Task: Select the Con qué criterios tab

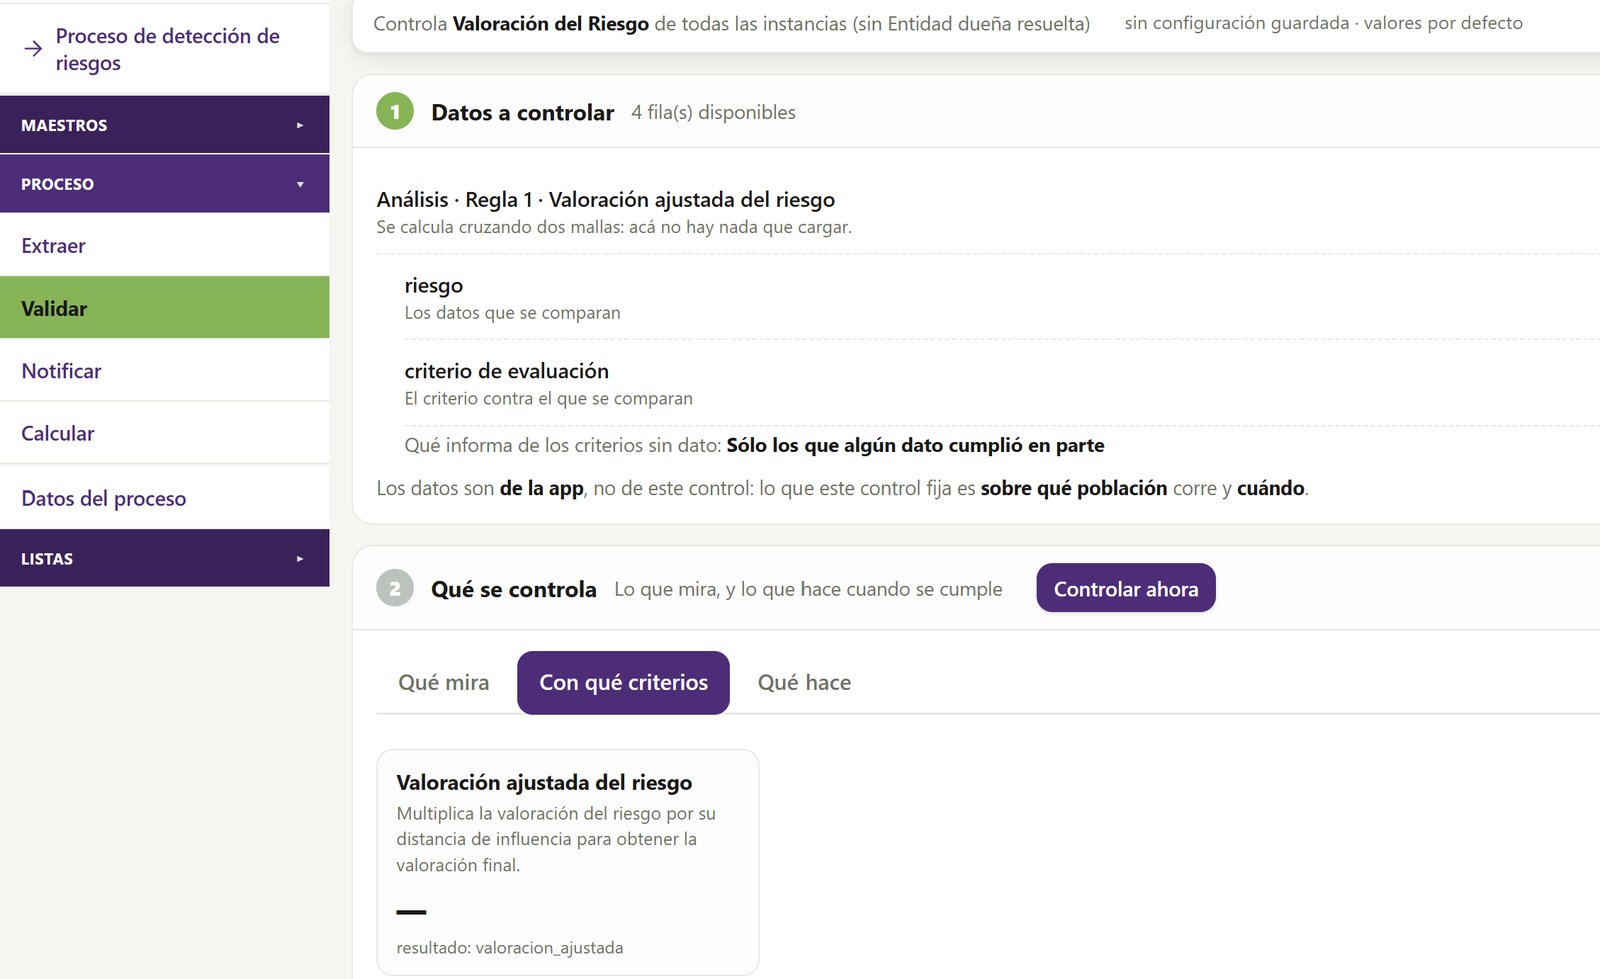Action: [x=623, y=683]
